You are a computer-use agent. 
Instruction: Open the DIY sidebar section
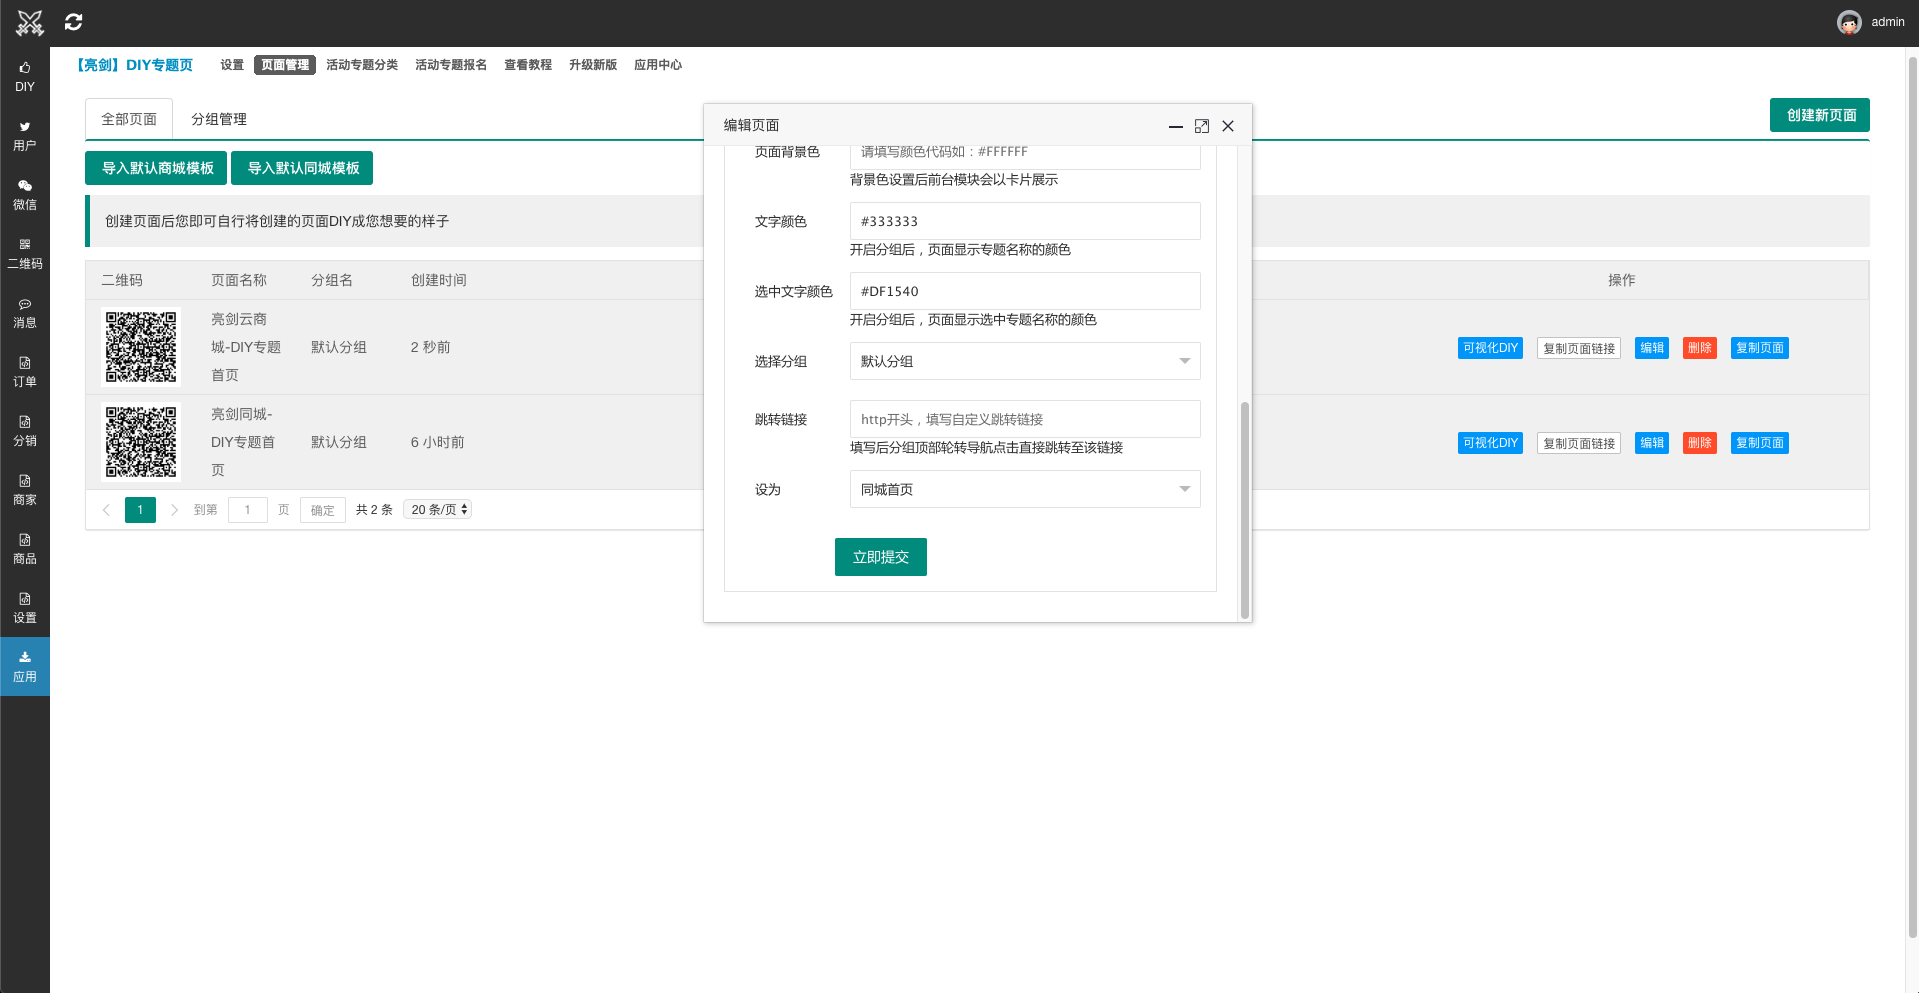[25, 77]
